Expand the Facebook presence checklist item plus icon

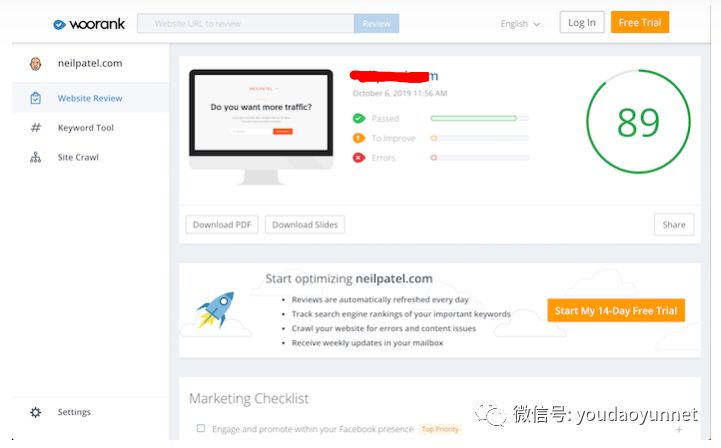coord(679,430)
